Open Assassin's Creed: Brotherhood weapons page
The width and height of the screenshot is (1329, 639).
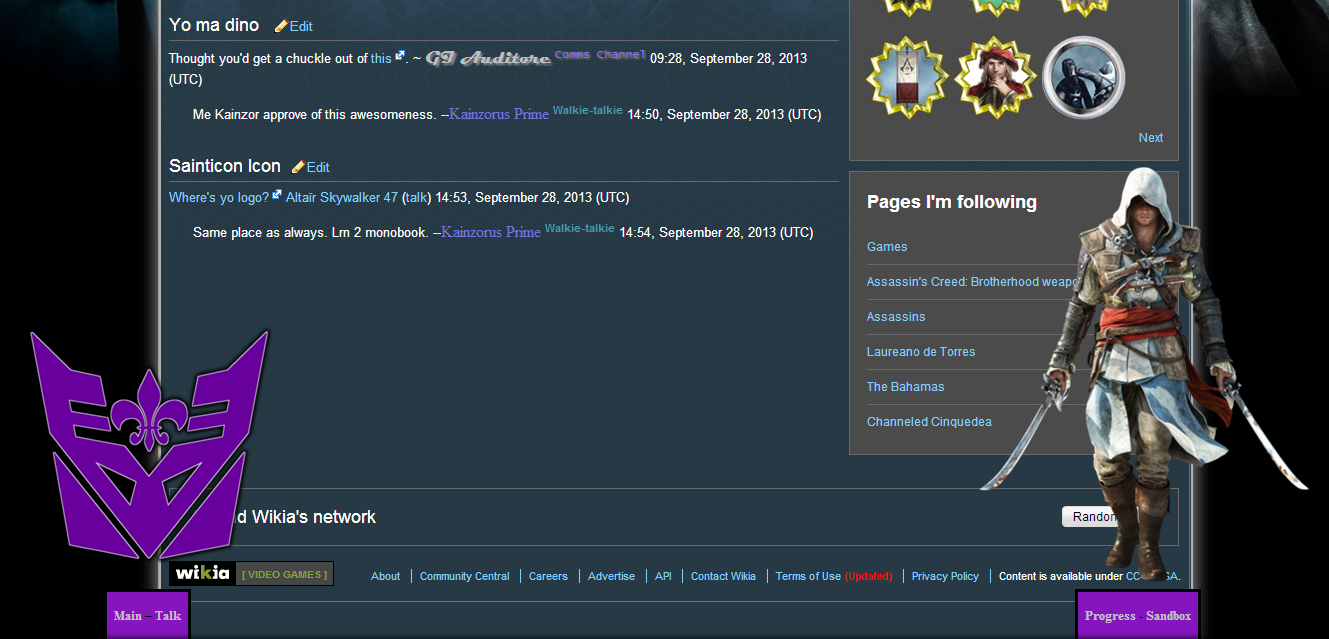[x=972, y=282]
